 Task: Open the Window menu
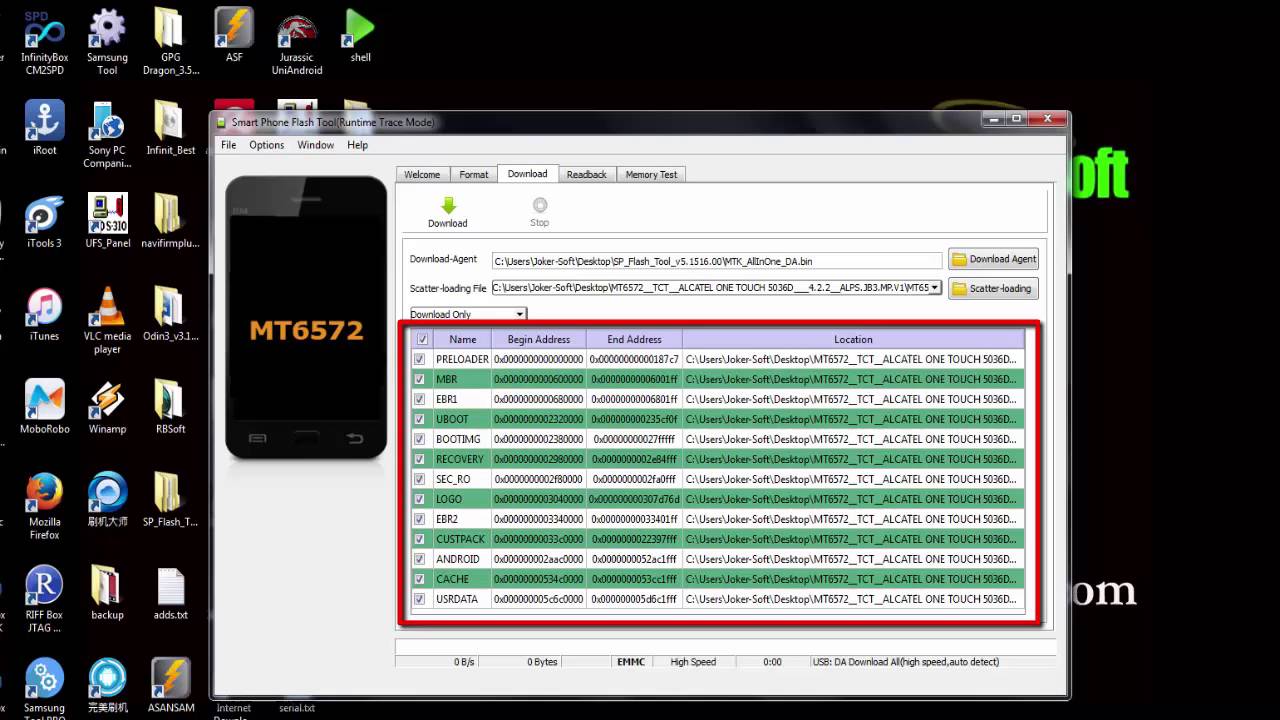pos(316,145)
